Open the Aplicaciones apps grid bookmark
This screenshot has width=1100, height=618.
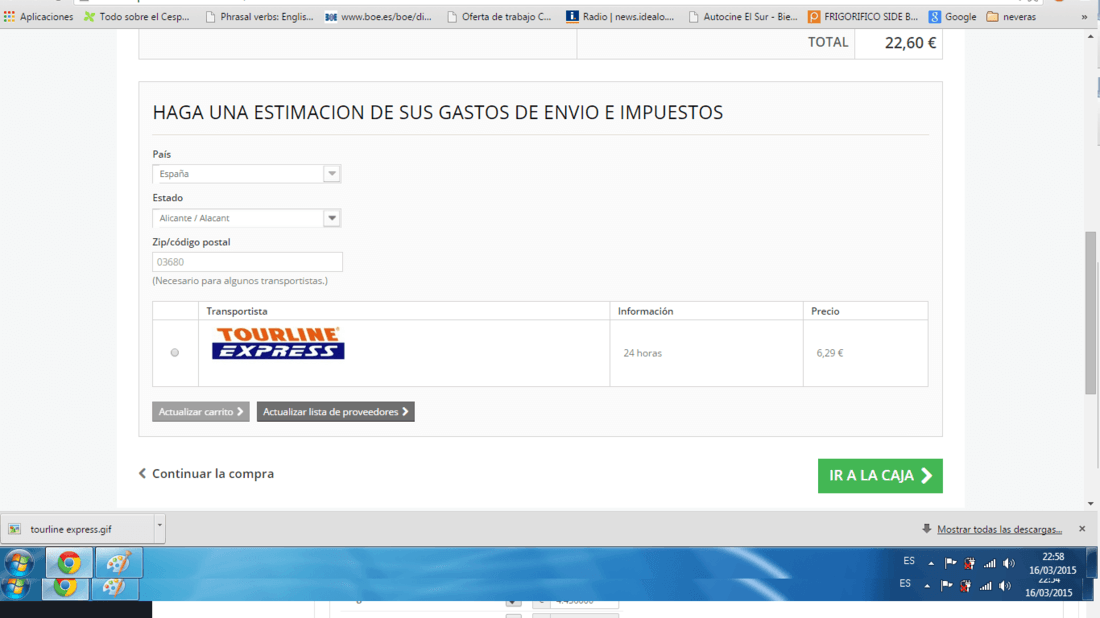39,16
